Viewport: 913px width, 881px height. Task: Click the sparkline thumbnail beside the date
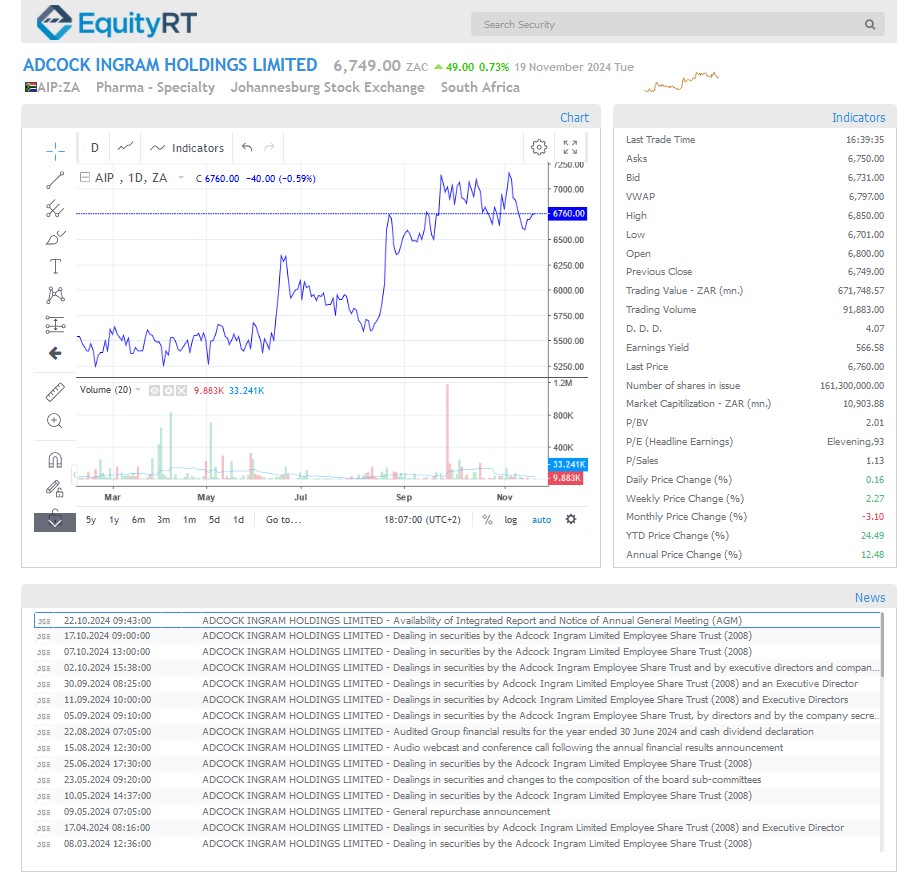coord(682,82)
